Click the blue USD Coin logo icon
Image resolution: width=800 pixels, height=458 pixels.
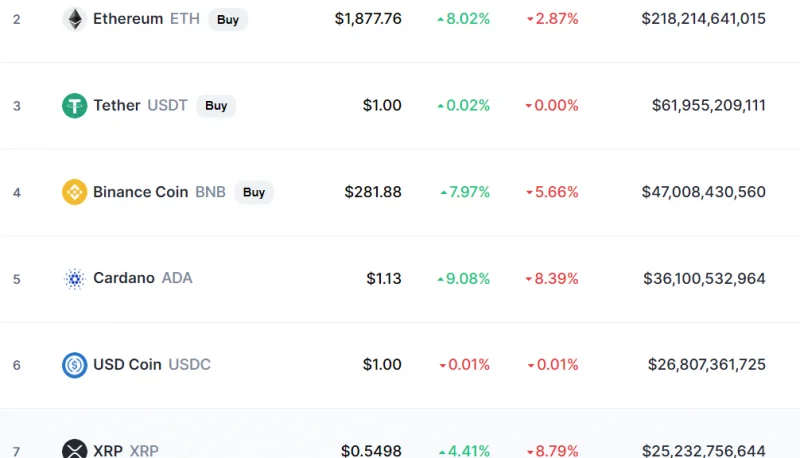(x=74, y=365)
